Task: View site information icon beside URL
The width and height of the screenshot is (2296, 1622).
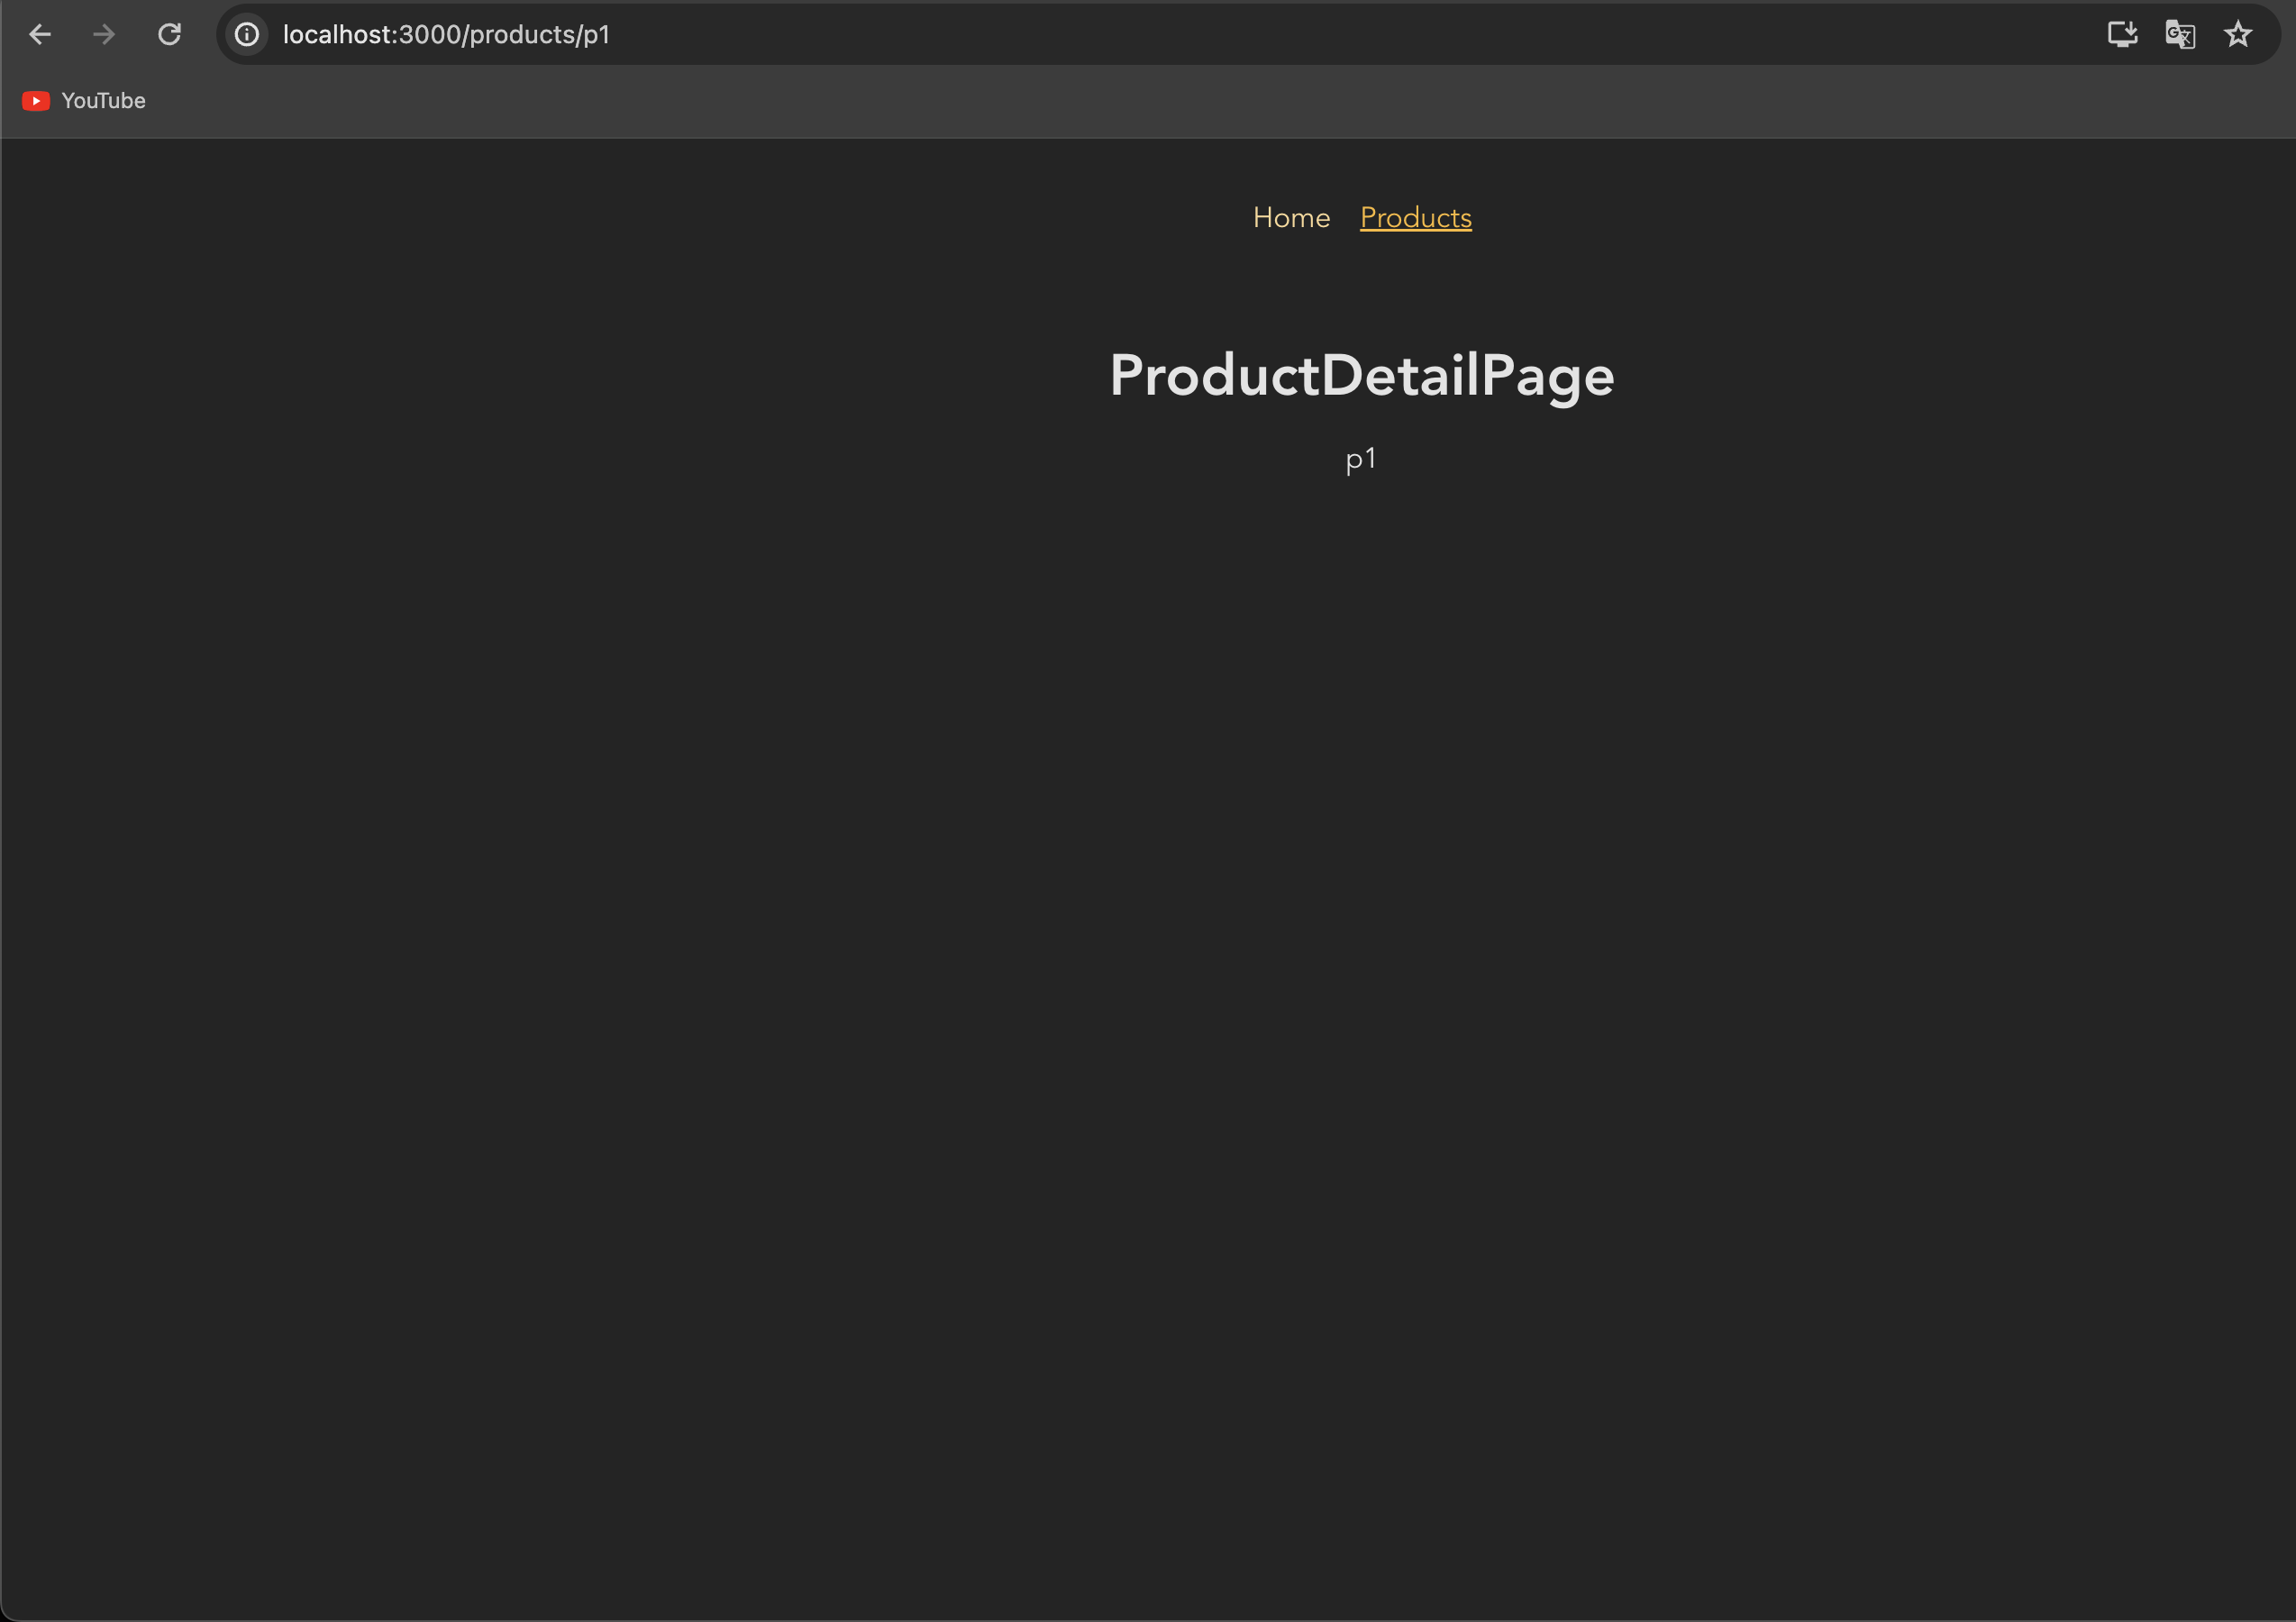Action: (x=247, y=35)
